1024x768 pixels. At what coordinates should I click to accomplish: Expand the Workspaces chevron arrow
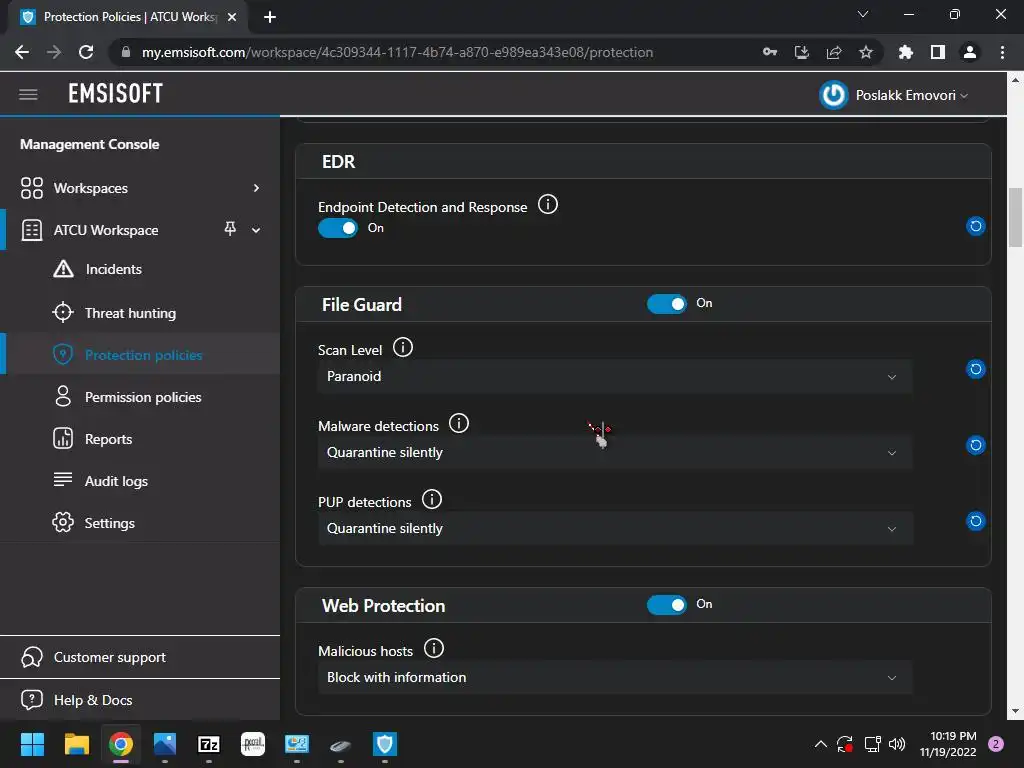click(256, 188)
